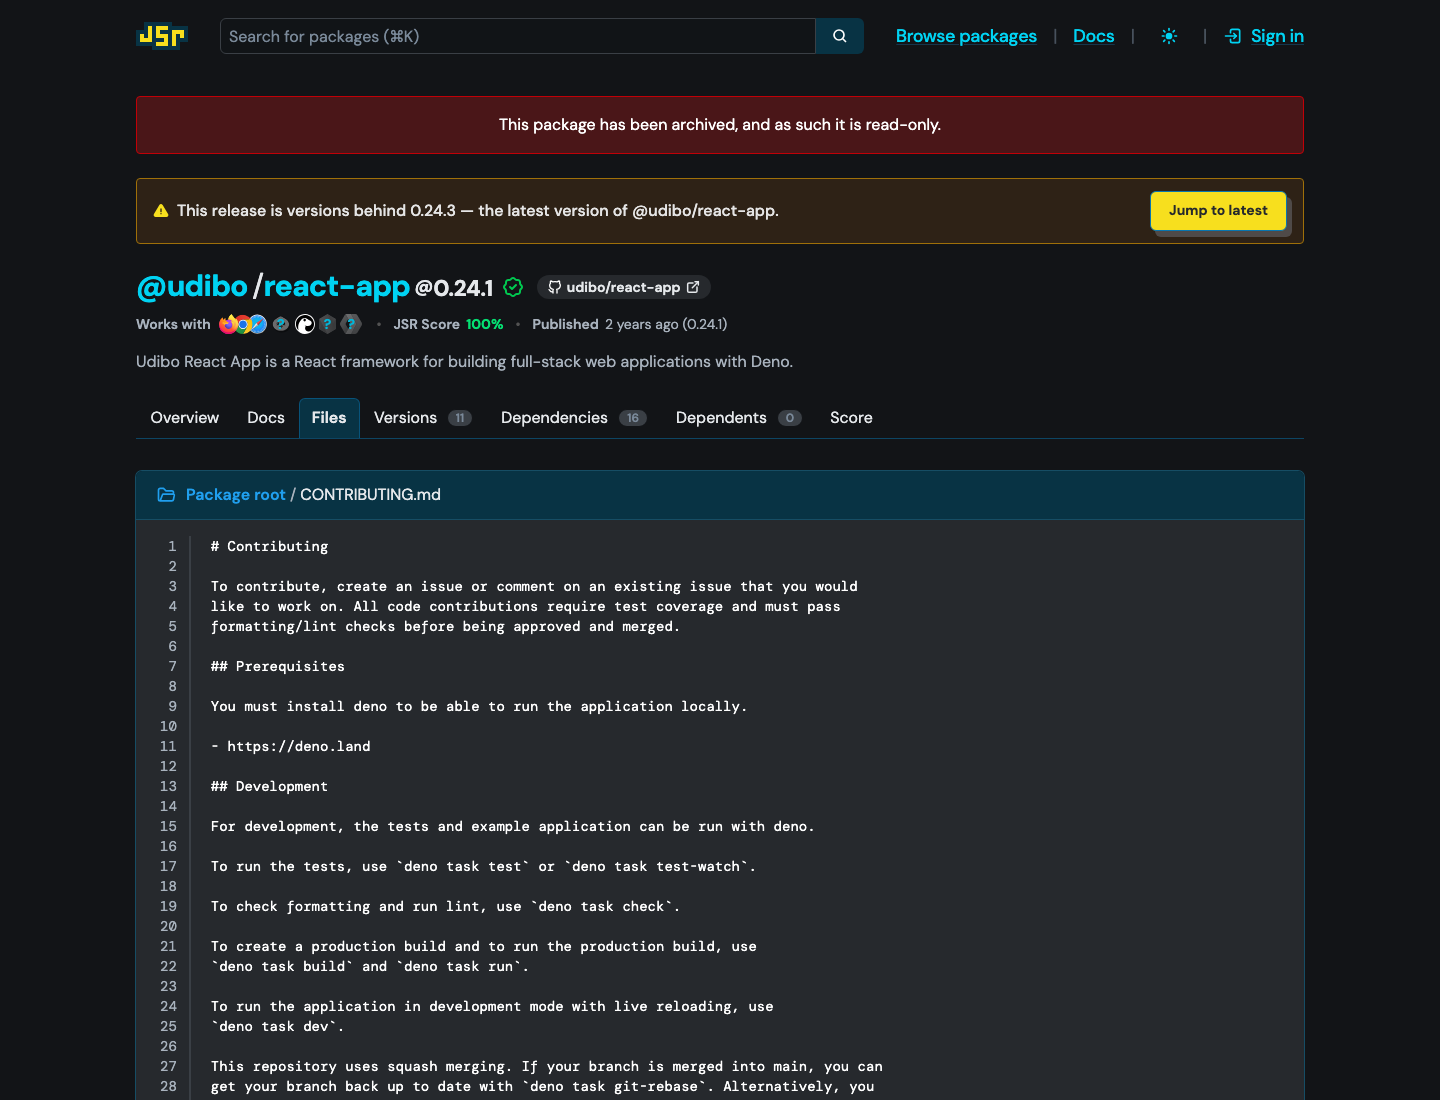Open the @udibo scope link

(192, 287)
